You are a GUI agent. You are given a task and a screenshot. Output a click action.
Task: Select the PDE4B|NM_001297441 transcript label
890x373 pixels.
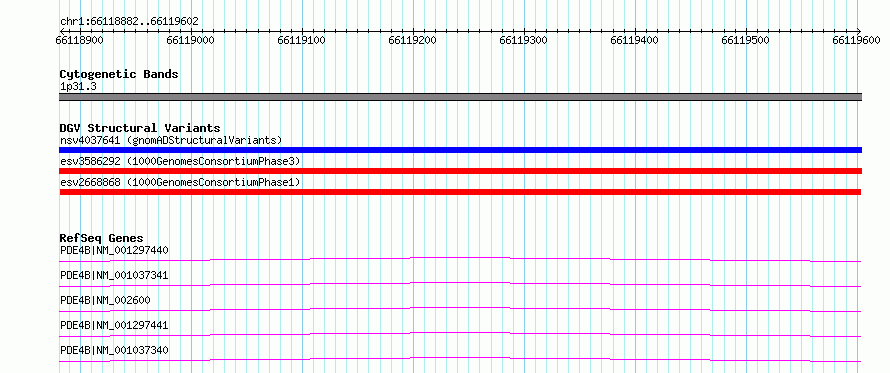coord(114,325)
